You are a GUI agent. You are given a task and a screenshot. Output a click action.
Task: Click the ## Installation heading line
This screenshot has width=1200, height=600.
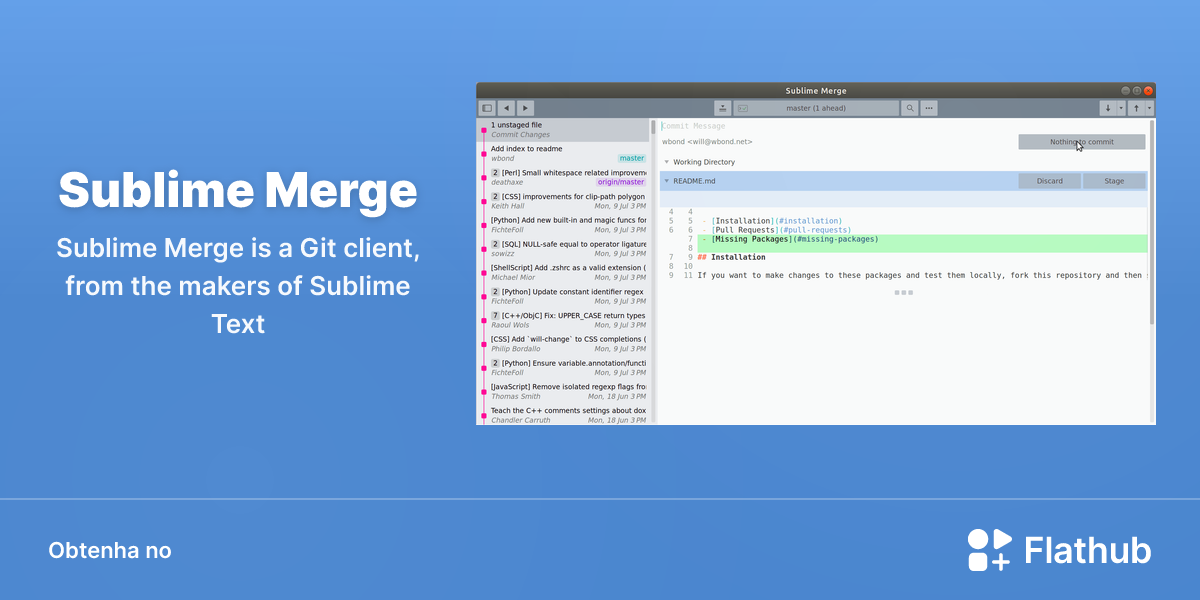point(731,257)
